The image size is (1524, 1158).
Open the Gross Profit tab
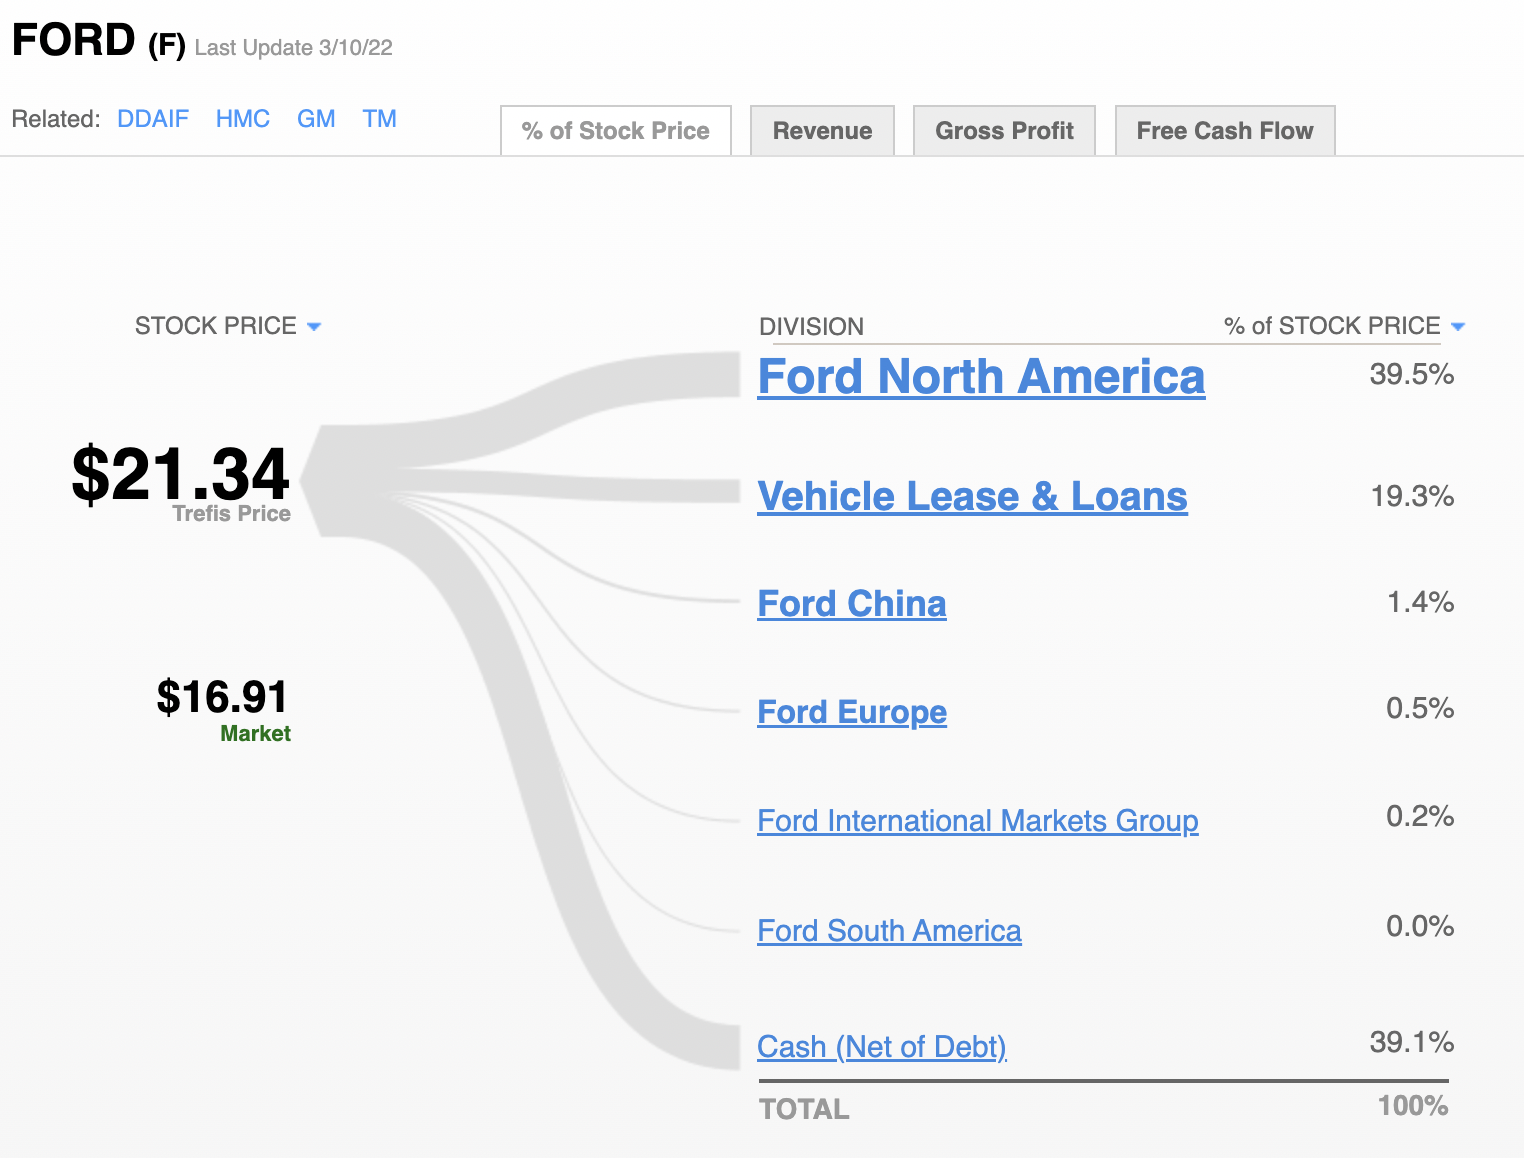(1004, 131)
